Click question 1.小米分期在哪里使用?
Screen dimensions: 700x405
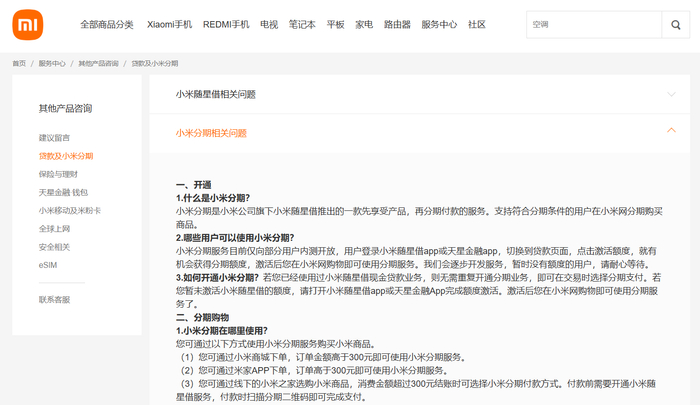[x=221, y=330]
